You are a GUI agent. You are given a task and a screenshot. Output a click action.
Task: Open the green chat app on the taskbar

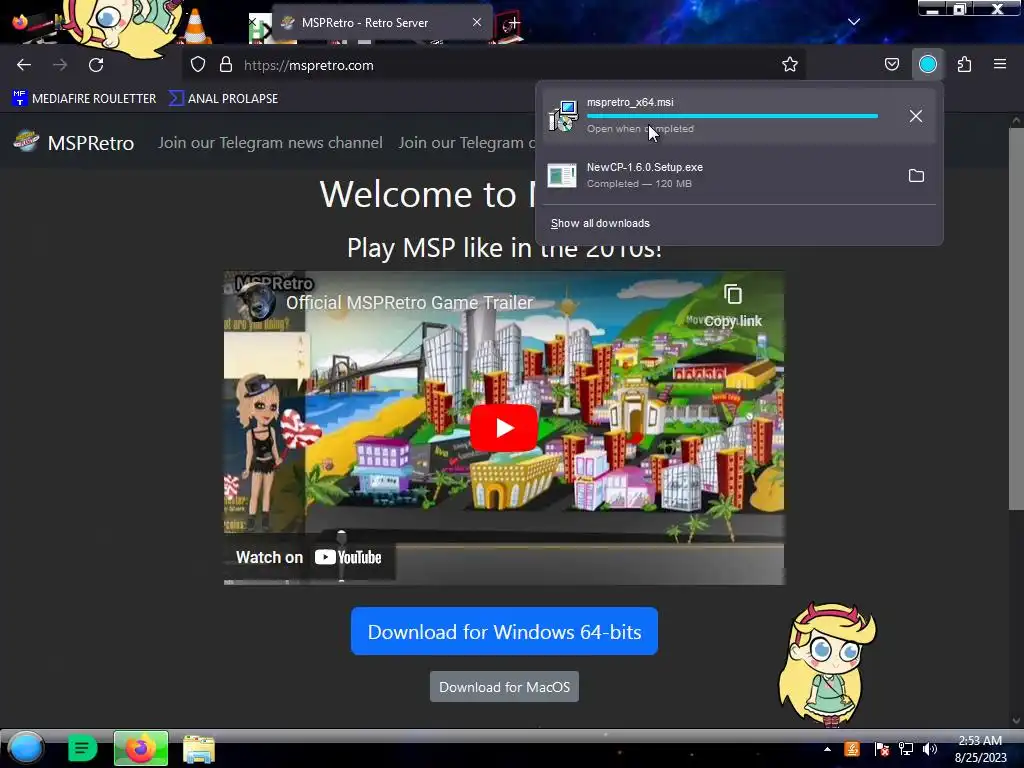point(82,748)
